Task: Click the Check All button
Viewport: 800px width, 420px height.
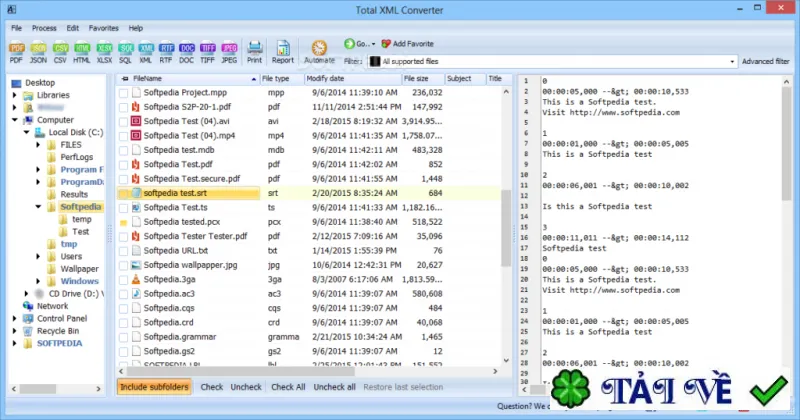Action: [288, 387]
